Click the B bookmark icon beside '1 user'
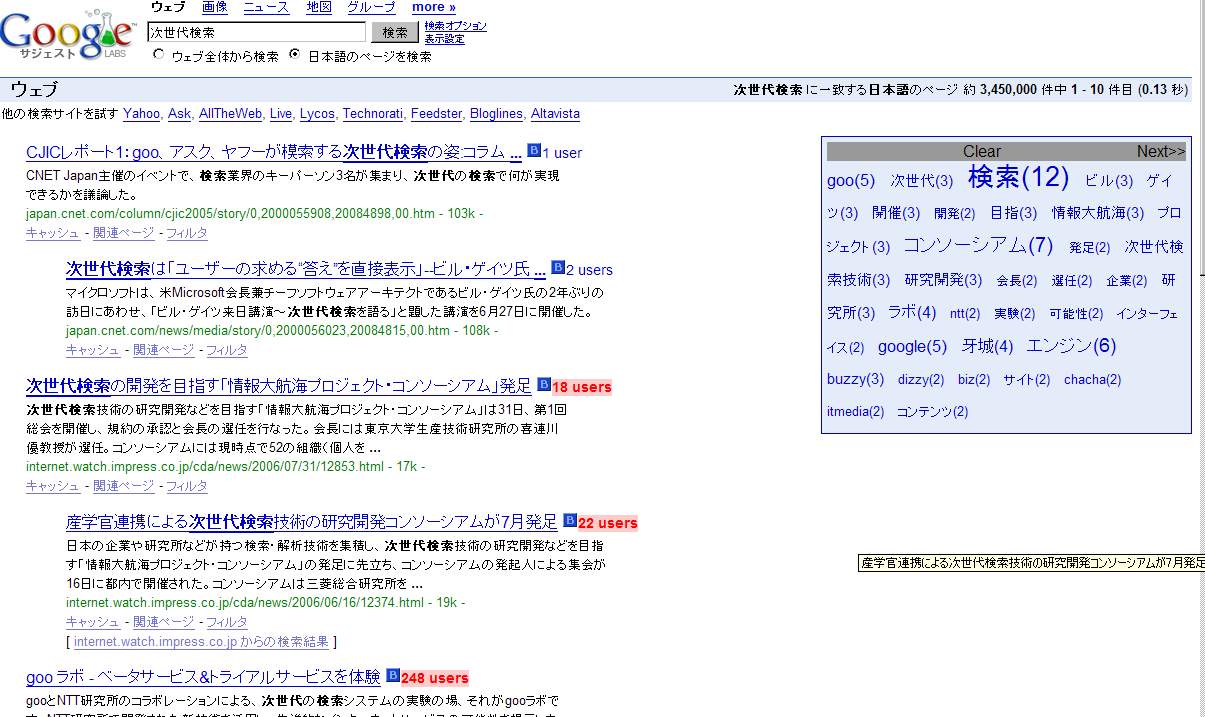This screenshot has width=1205, height=717. pos(534,151)
